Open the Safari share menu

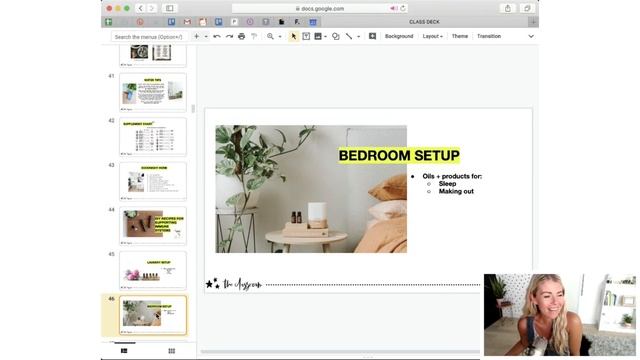tap(508, 8)
